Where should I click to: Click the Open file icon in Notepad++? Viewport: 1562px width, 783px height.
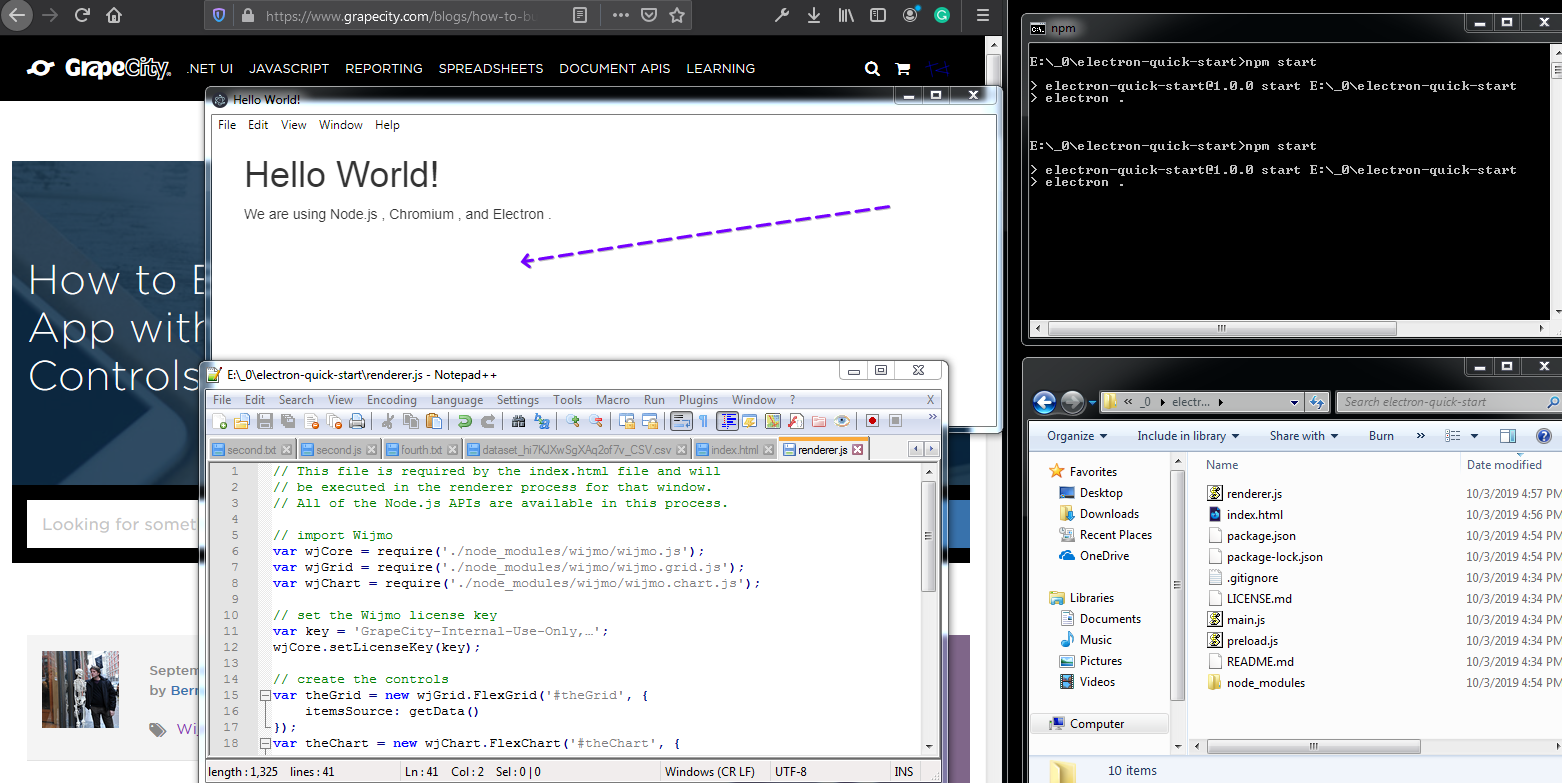pyautogui.click(x=242, y=421)
